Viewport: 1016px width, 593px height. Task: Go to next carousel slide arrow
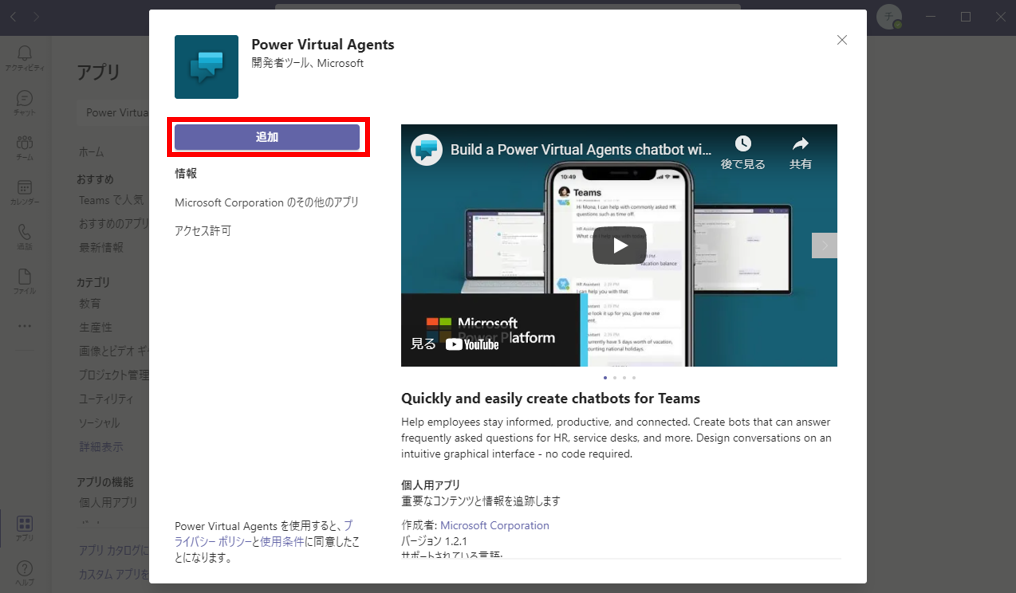tap(824, 246)
